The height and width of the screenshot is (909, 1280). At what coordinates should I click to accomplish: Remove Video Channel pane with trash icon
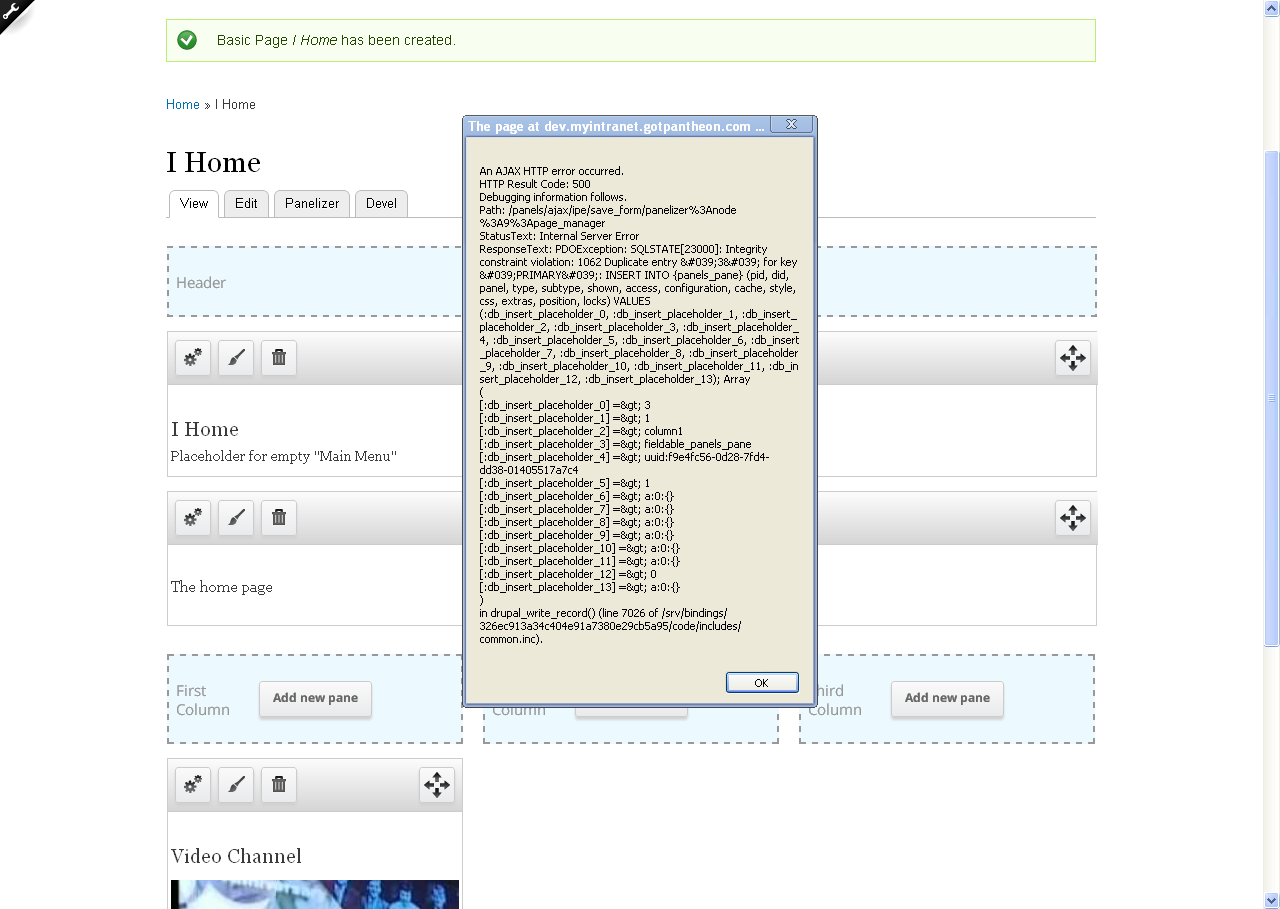click(279, 785)
